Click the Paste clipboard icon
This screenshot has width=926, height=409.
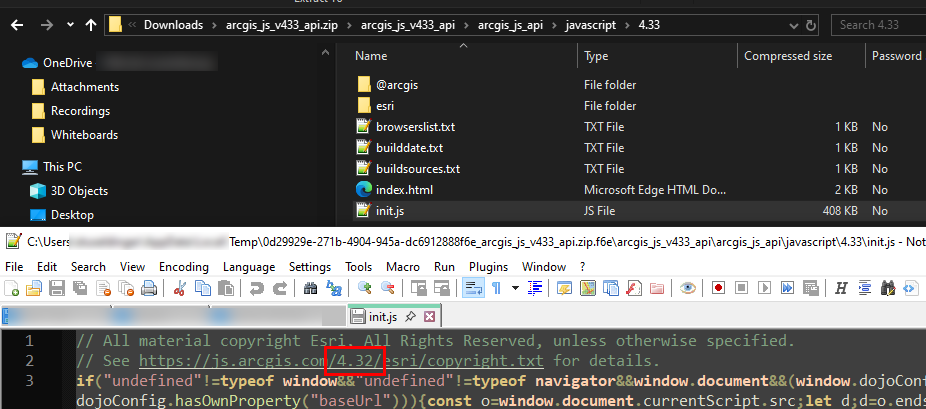(226, 288)
